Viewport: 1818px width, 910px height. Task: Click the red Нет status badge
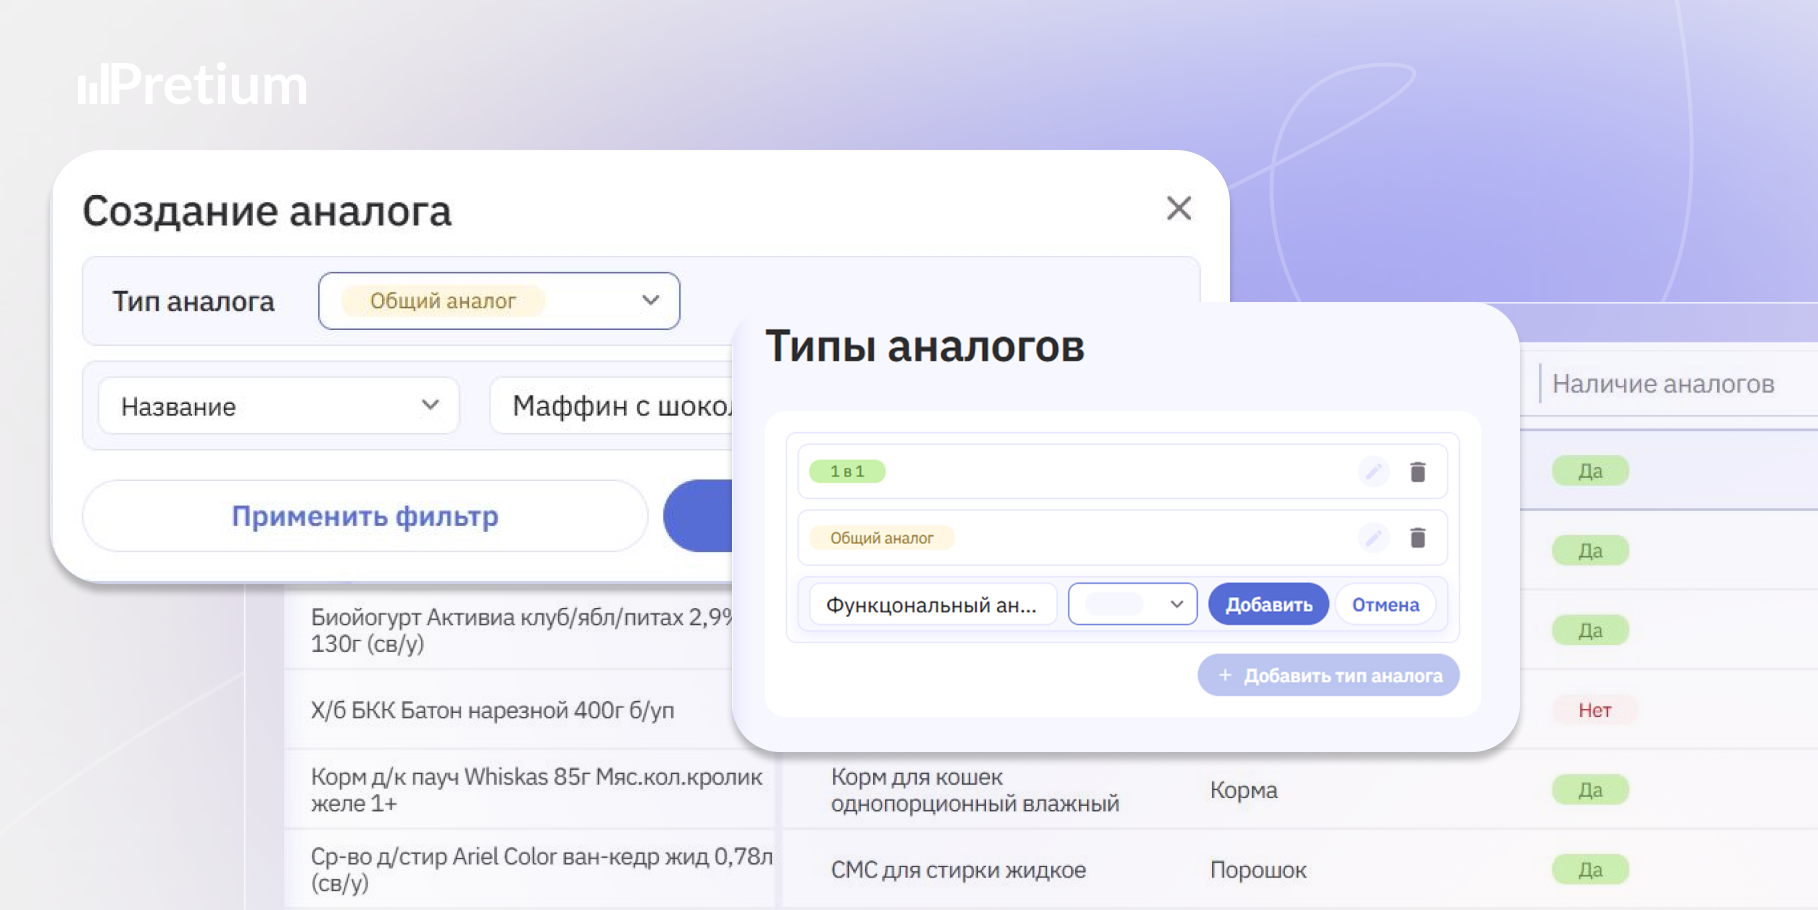(x=1594, y=710)
